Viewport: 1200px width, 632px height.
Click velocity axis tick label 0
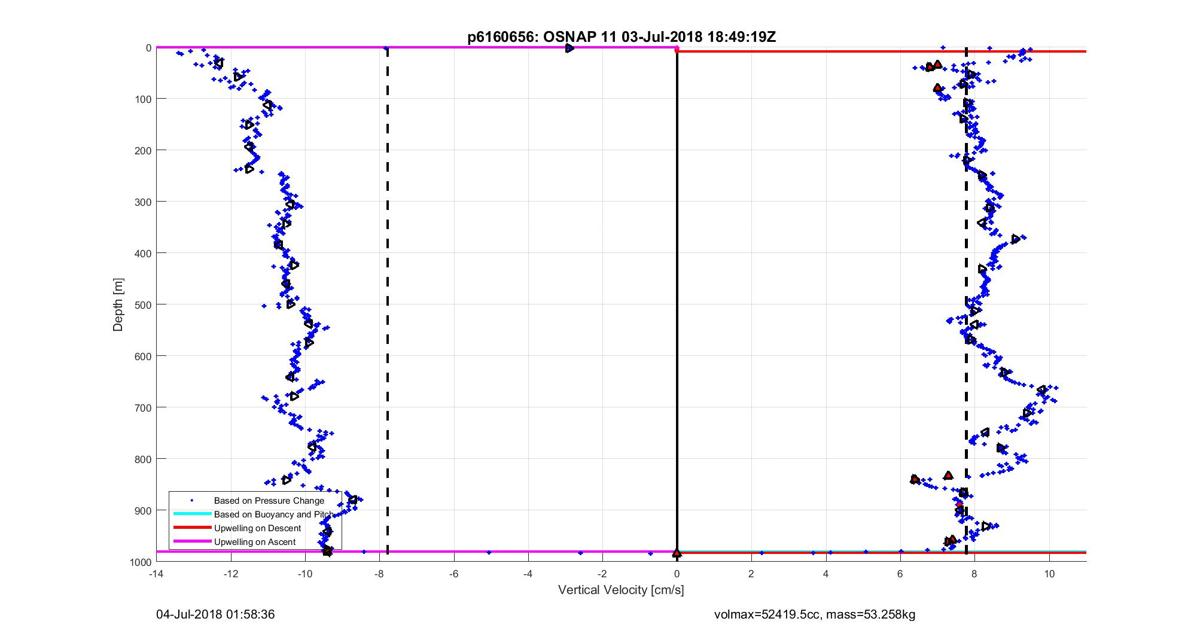(677, 574)
